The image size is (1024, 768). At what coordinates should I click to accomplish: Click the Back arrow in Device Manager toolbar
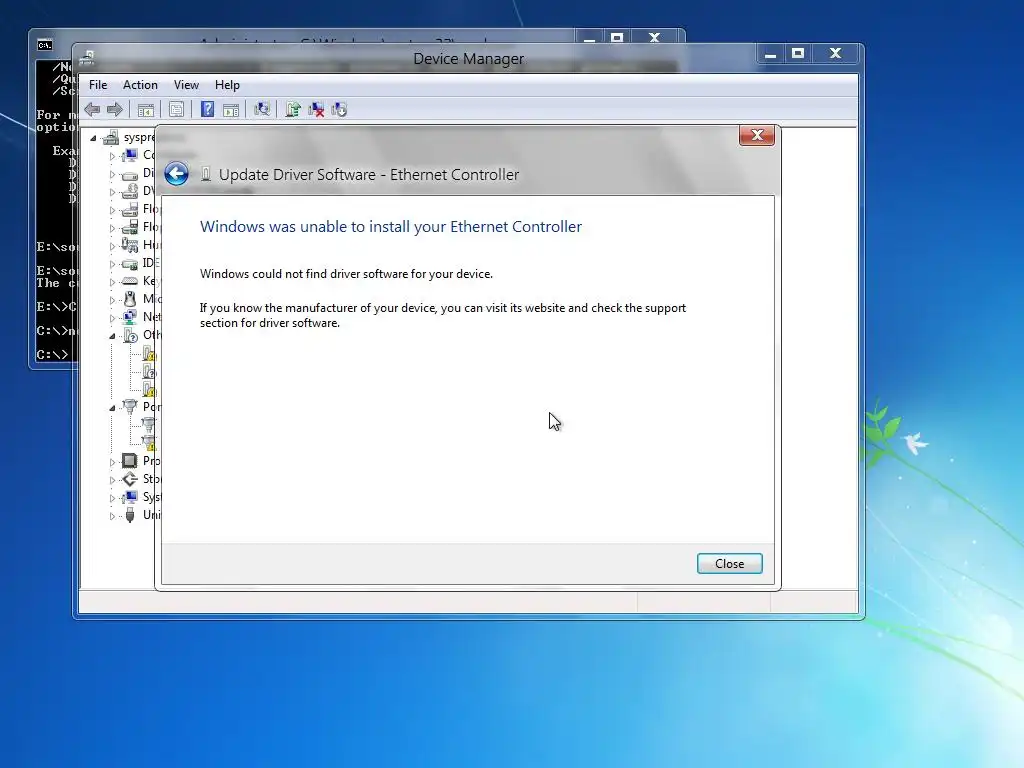tap(92, 110)
